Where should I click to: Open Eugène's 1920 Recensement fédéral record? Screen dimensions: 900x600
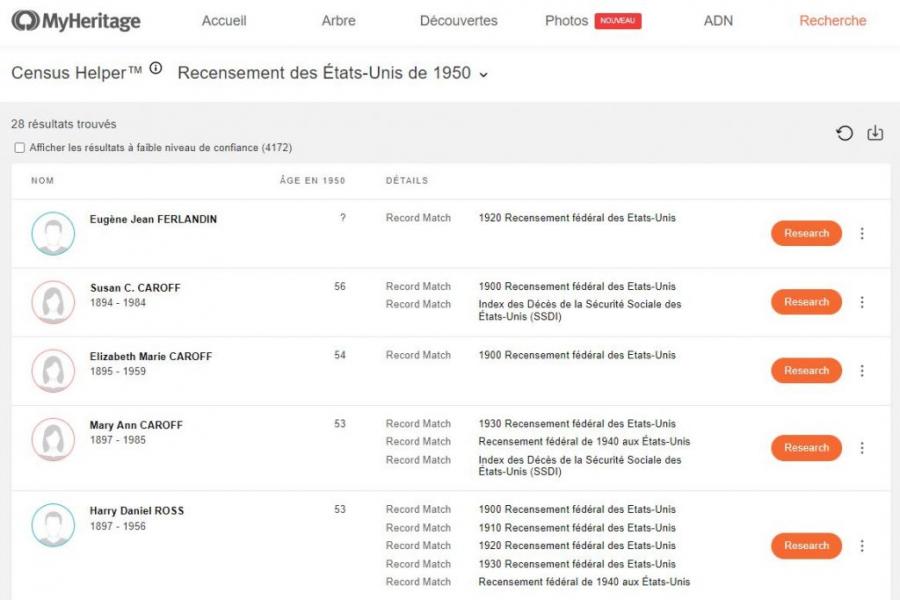[x=577, y=218]
